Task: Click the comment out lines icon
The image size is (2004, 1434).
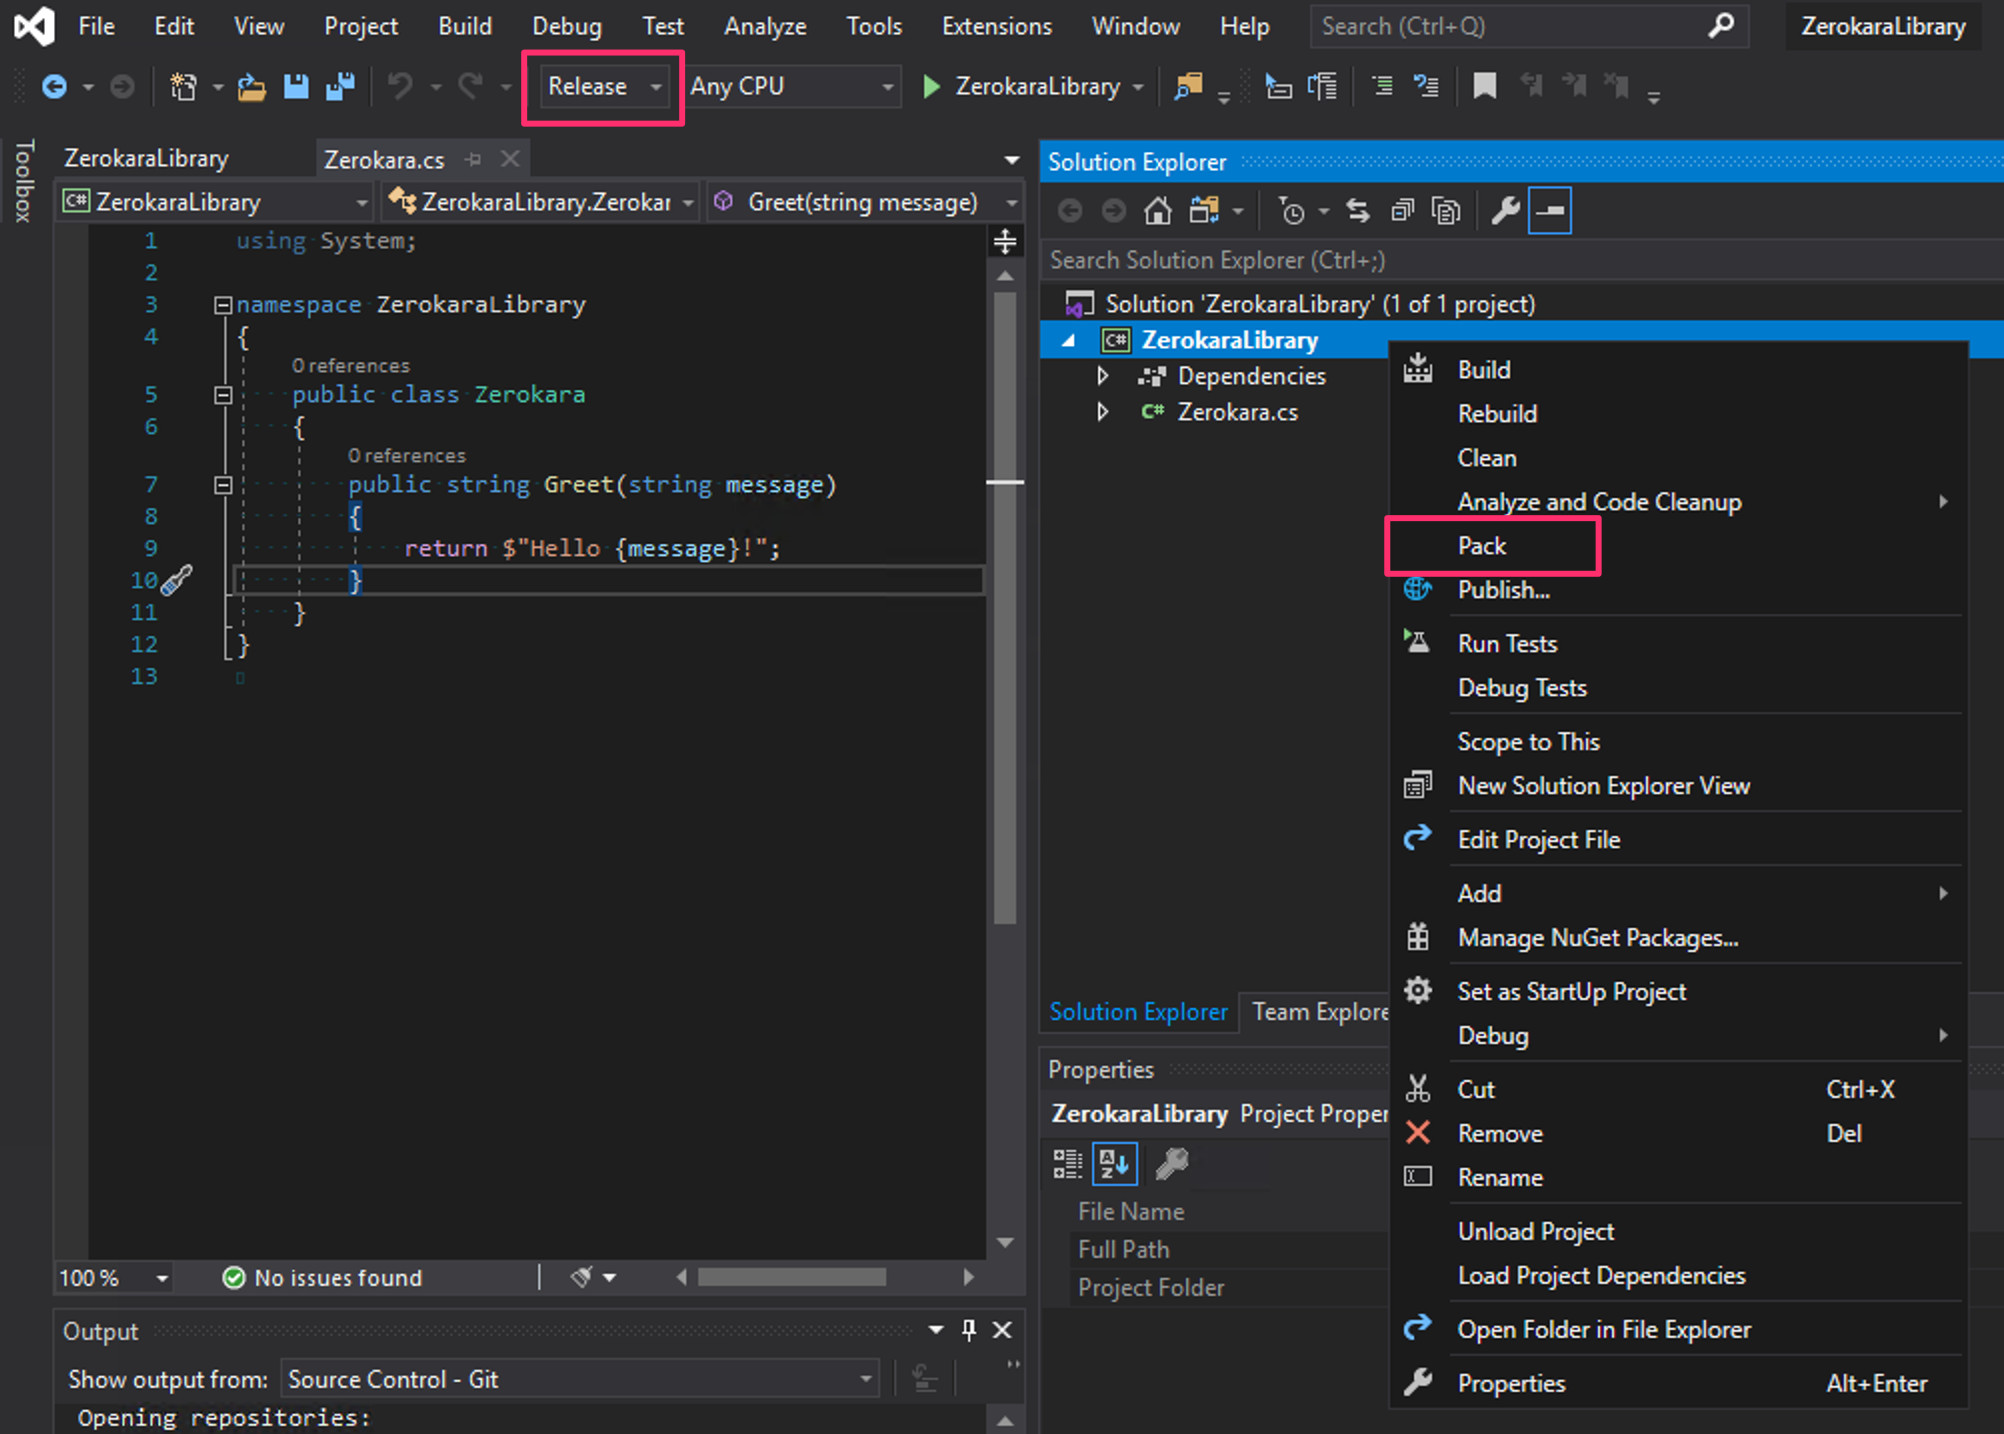Action: pos(1382,87)
